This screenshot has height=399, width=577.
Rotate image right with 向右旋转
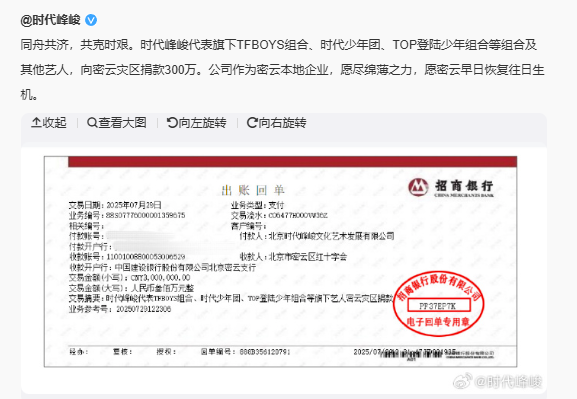(276, 123)
